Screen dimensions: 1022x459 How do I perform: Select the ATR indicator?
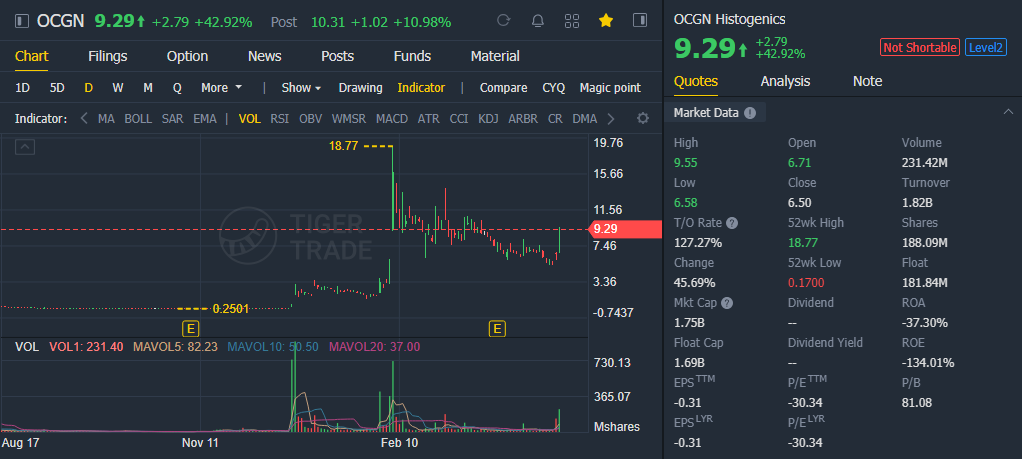[x=428, y=119]
